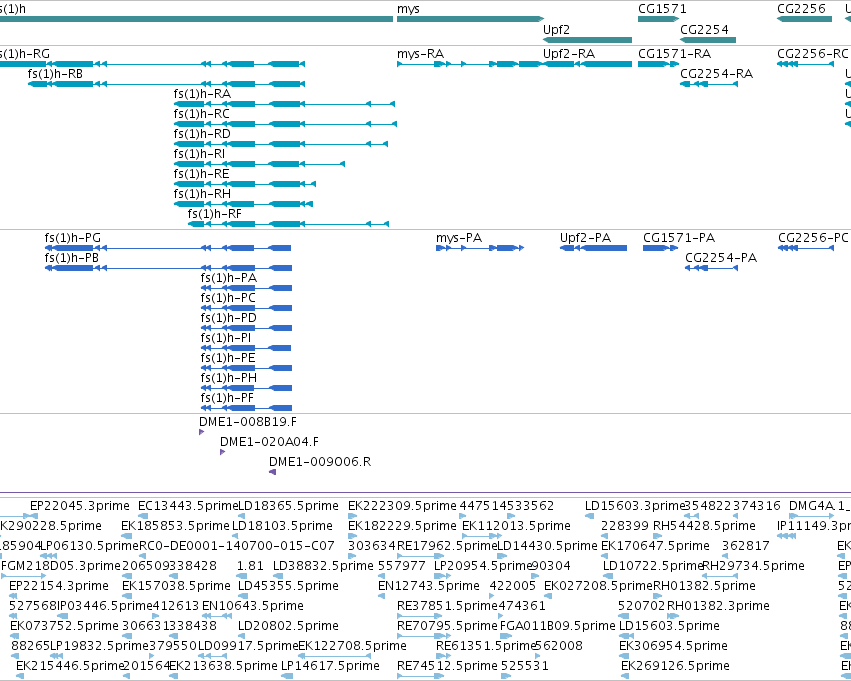Click the mys-PA protein label
This screenshot has height=681, width=851.
(x=459, y=238)
